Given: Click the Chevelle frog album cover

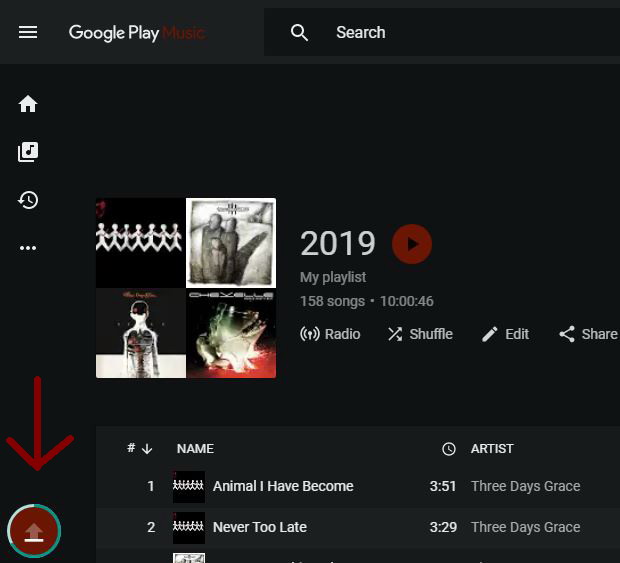Looking at the screenshot, I should [x=231, y=333].
